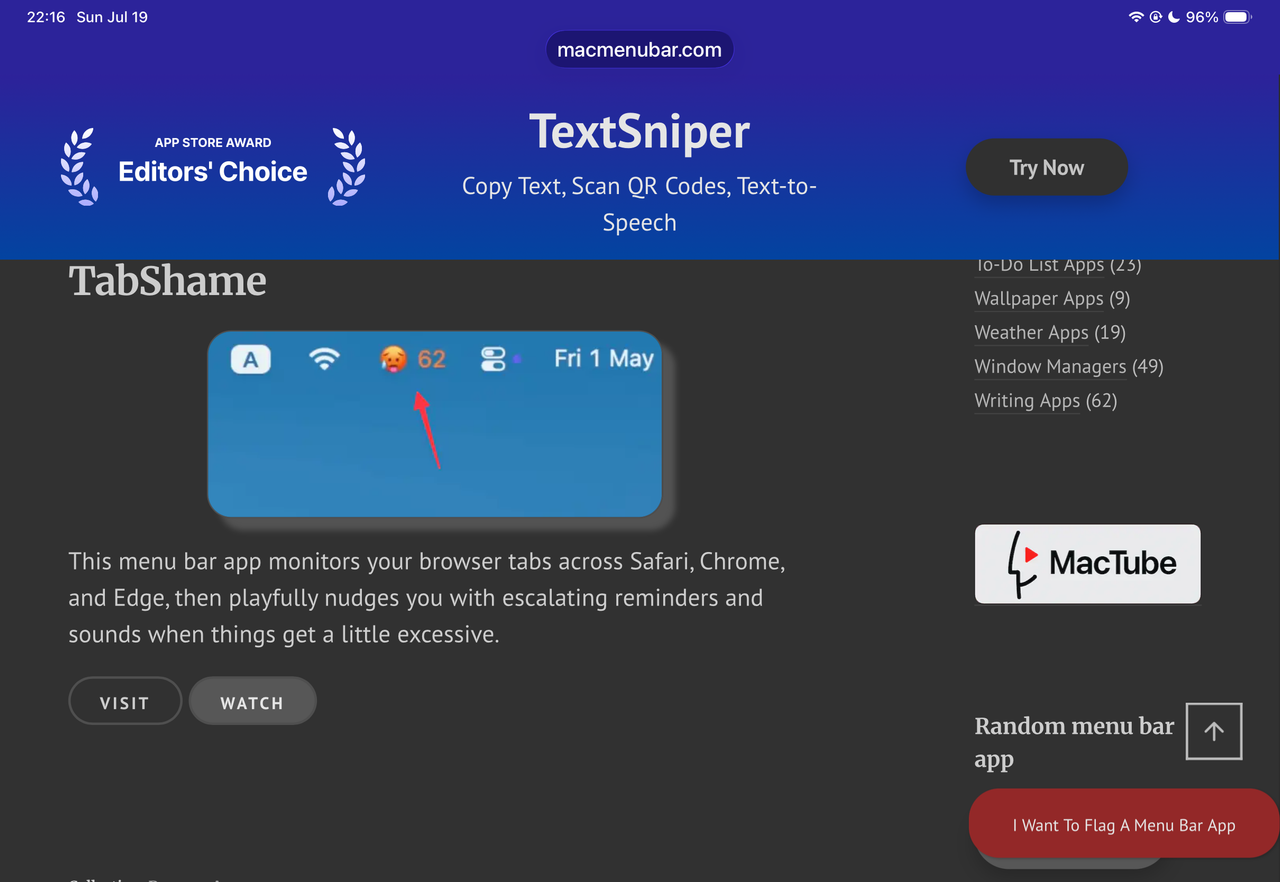Open the MacTube sponsor banner
Screen dimensions: 1280x882
pos(1088,564)
